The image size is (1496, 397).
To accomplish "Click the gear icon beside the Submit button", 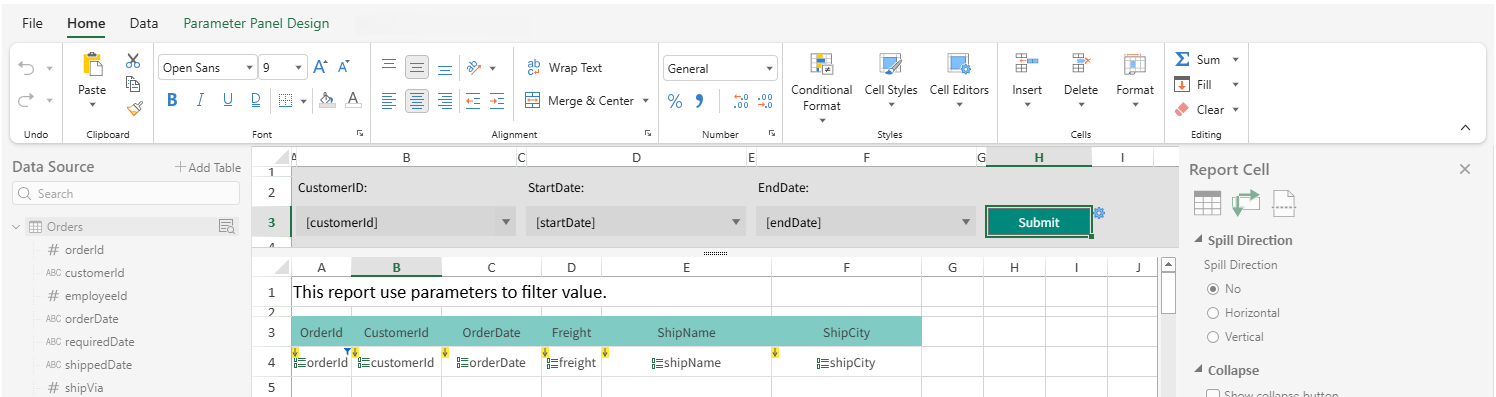I will [1099, 213].
